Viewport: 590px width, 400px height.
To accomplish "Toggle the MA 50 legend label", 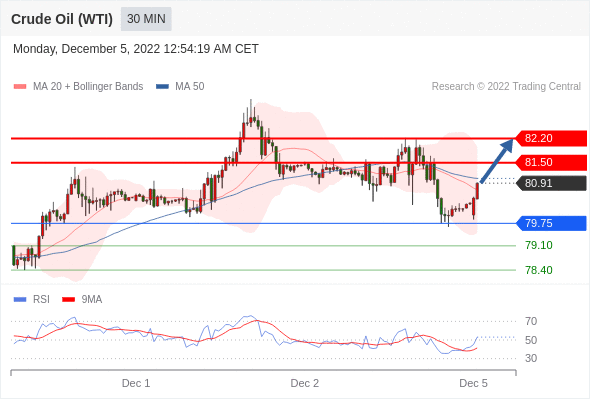I will click(190, 87).
